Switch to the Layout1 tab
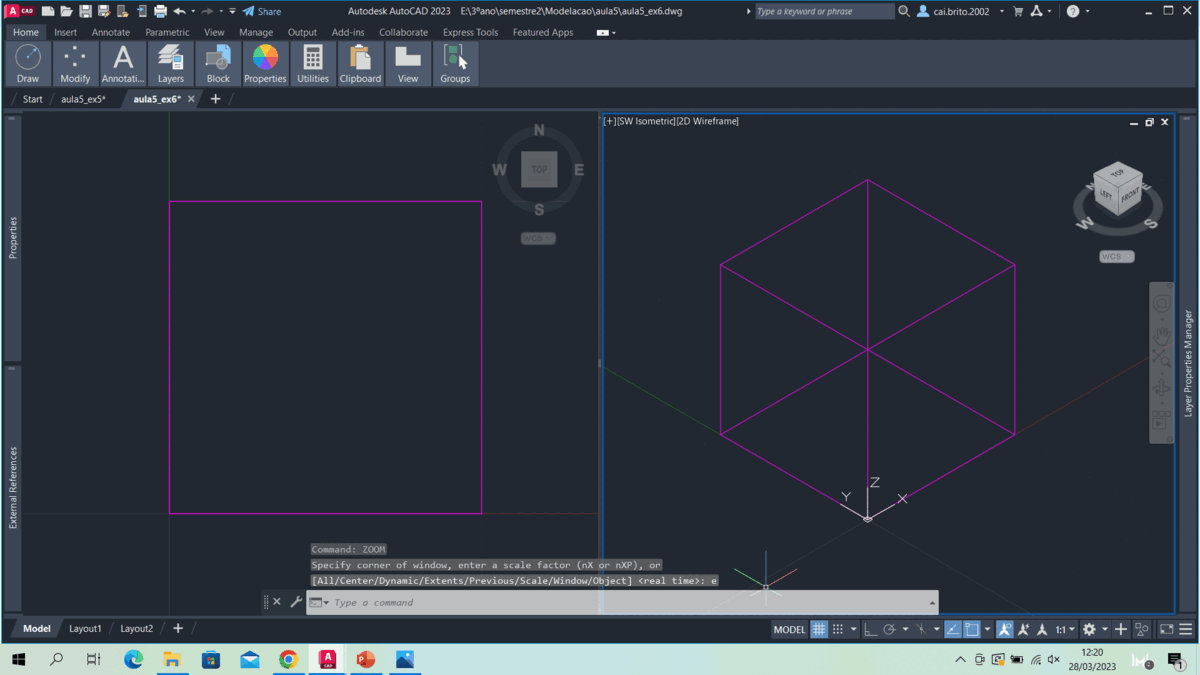Image resolution: width=1200 pixels, height=675 pixels. coord(85,629)
